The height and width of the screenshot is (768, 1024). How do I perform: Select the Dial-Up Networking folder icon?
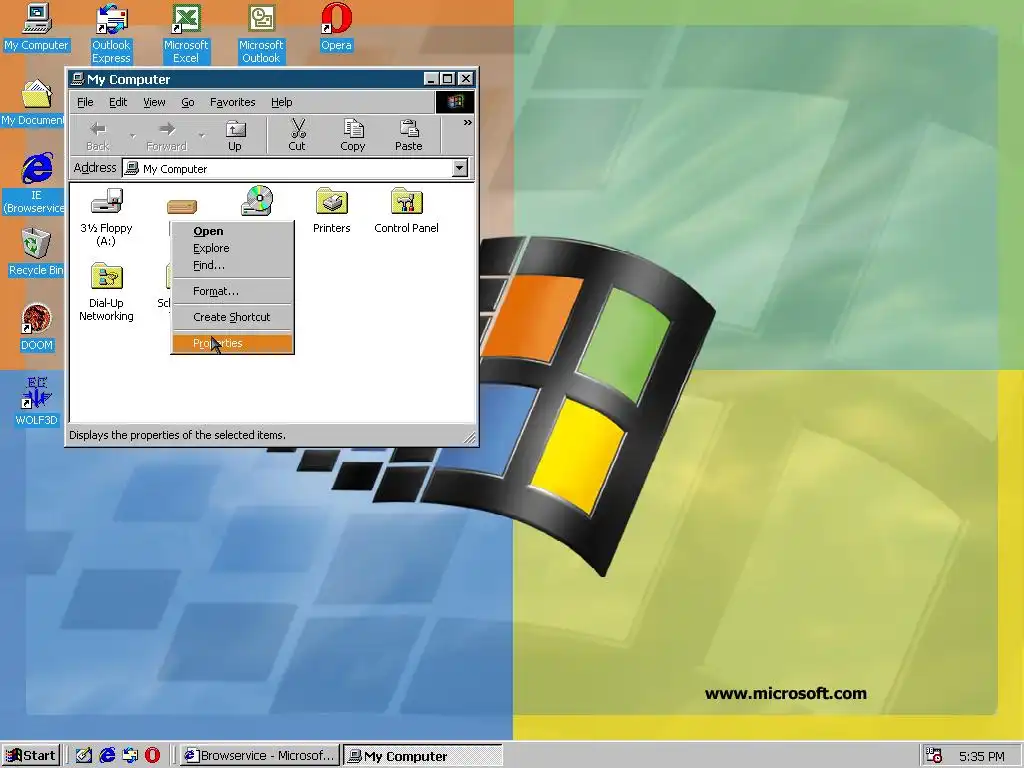[106, 292]
